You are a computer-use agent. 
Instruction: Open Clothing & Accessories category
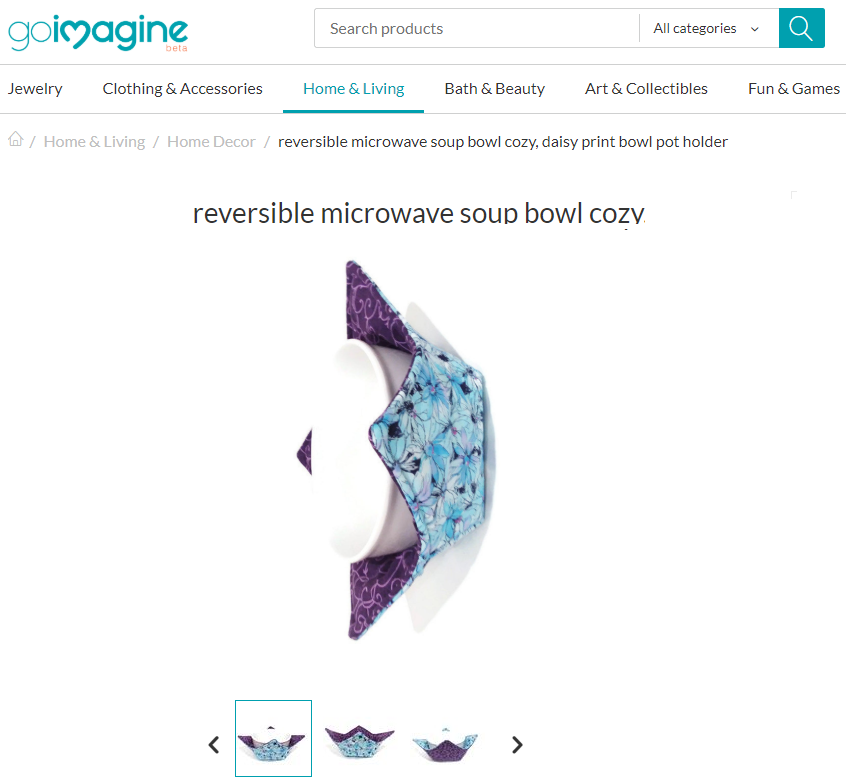182,88
